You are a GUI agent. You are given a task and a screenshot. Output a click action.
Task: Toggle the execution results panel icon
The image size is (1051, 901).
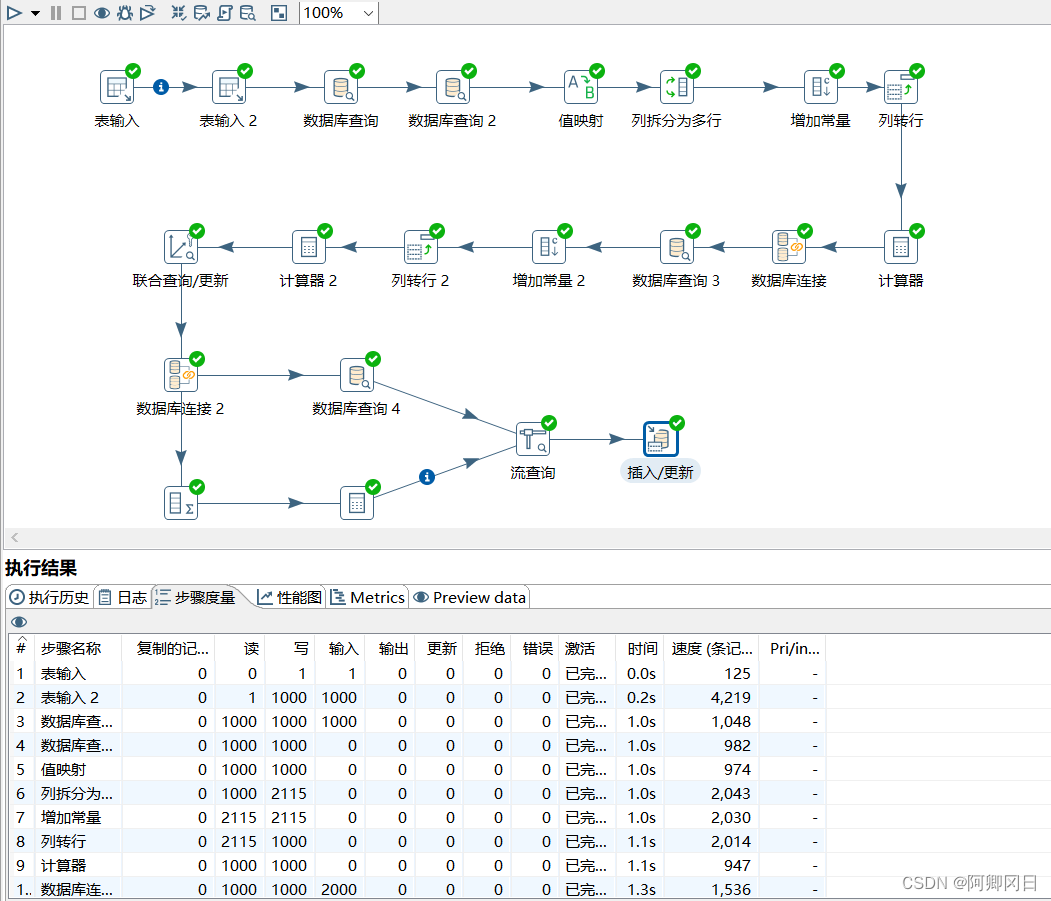pyautogui.click(x=279, y=13)
